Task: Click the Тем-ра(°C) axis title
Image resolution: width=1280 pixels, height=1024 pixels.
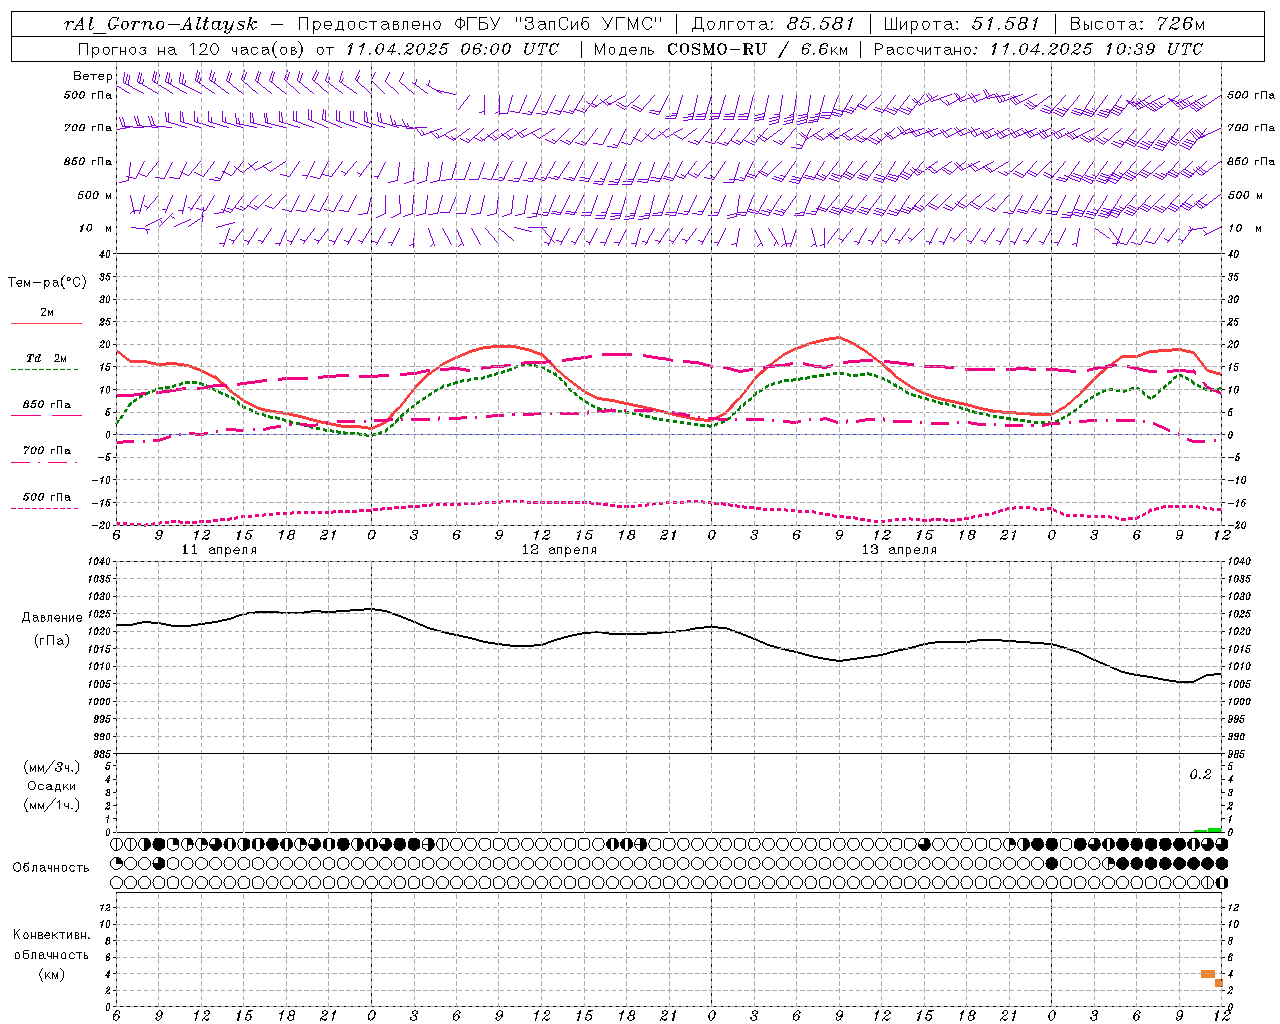Action: 47,283
